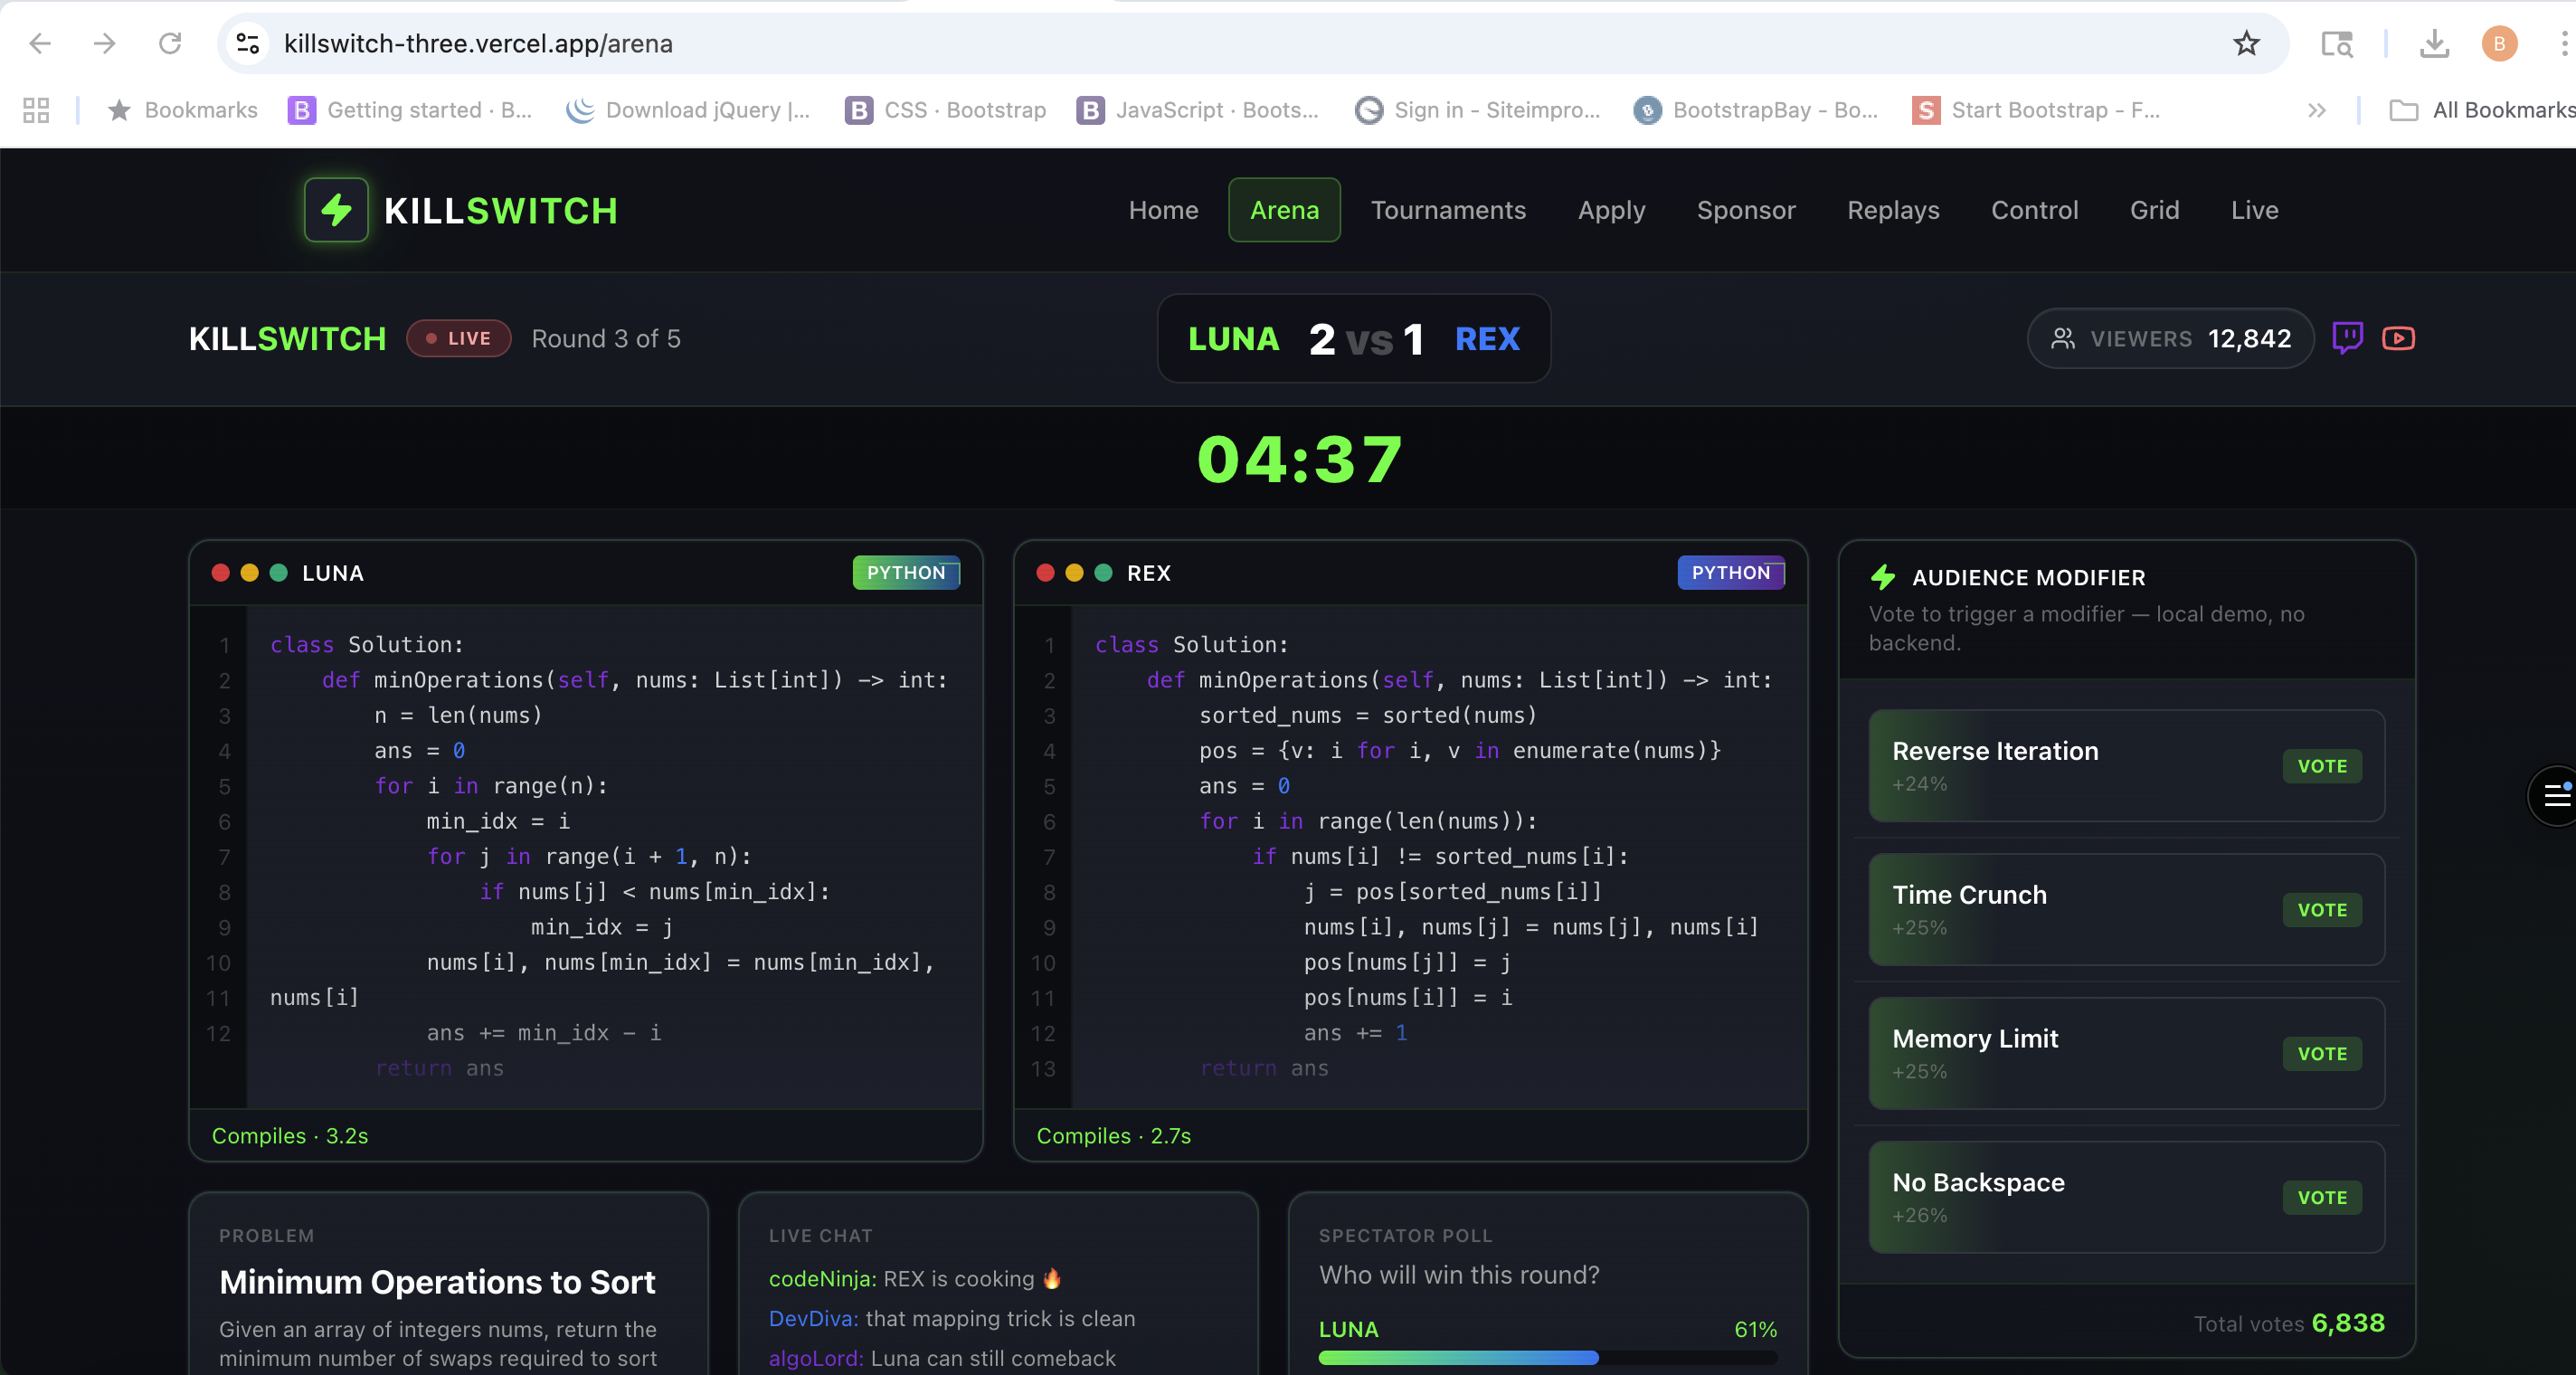Open the Download jQuery bookmark
The width and height of the screenshot is (2576, 1375).
click(688, 110)
